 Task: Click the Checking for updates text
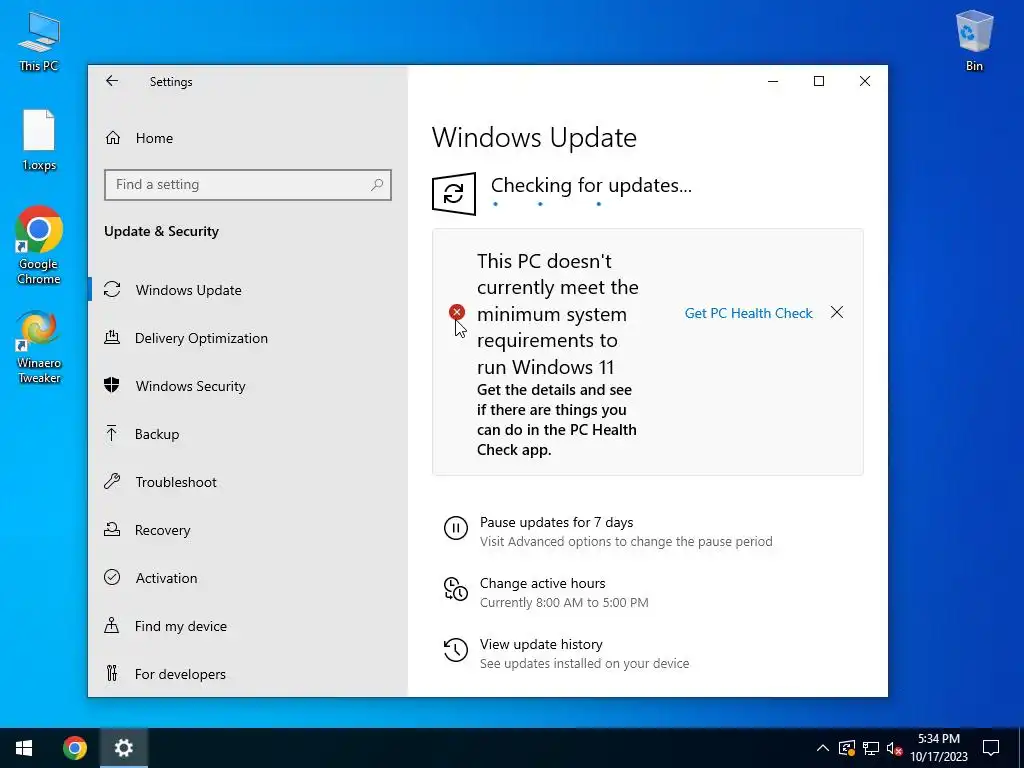coord(591,185)
